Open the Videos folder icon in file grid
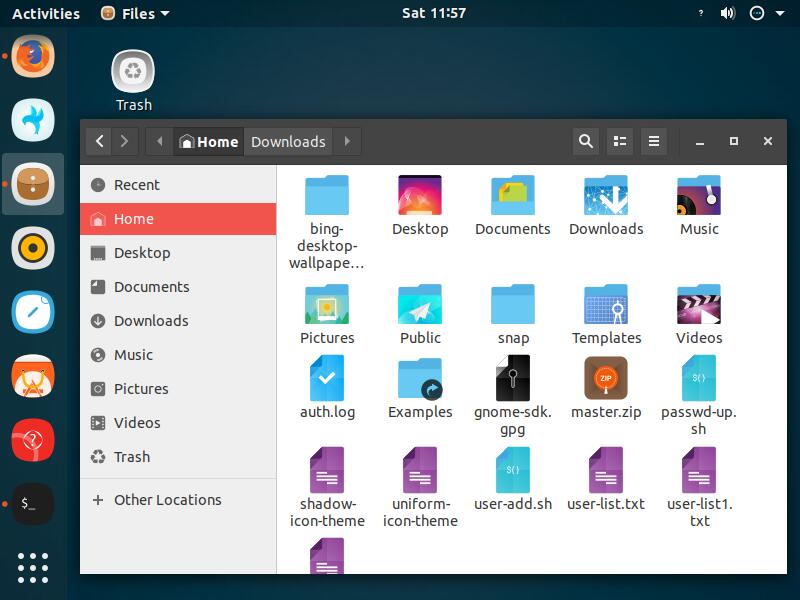The image size is (800, 600). click(698, 305)
